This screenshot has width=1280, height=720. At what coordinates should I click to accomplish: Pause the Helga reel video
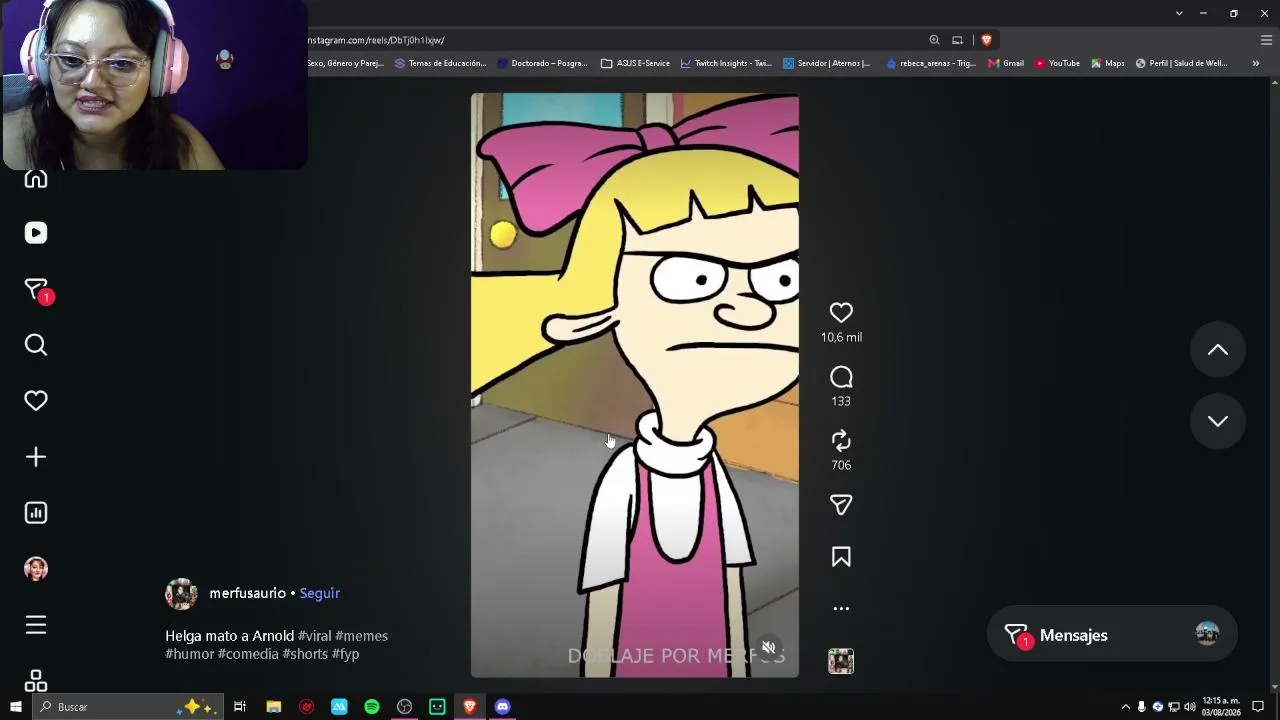[635, 385]
